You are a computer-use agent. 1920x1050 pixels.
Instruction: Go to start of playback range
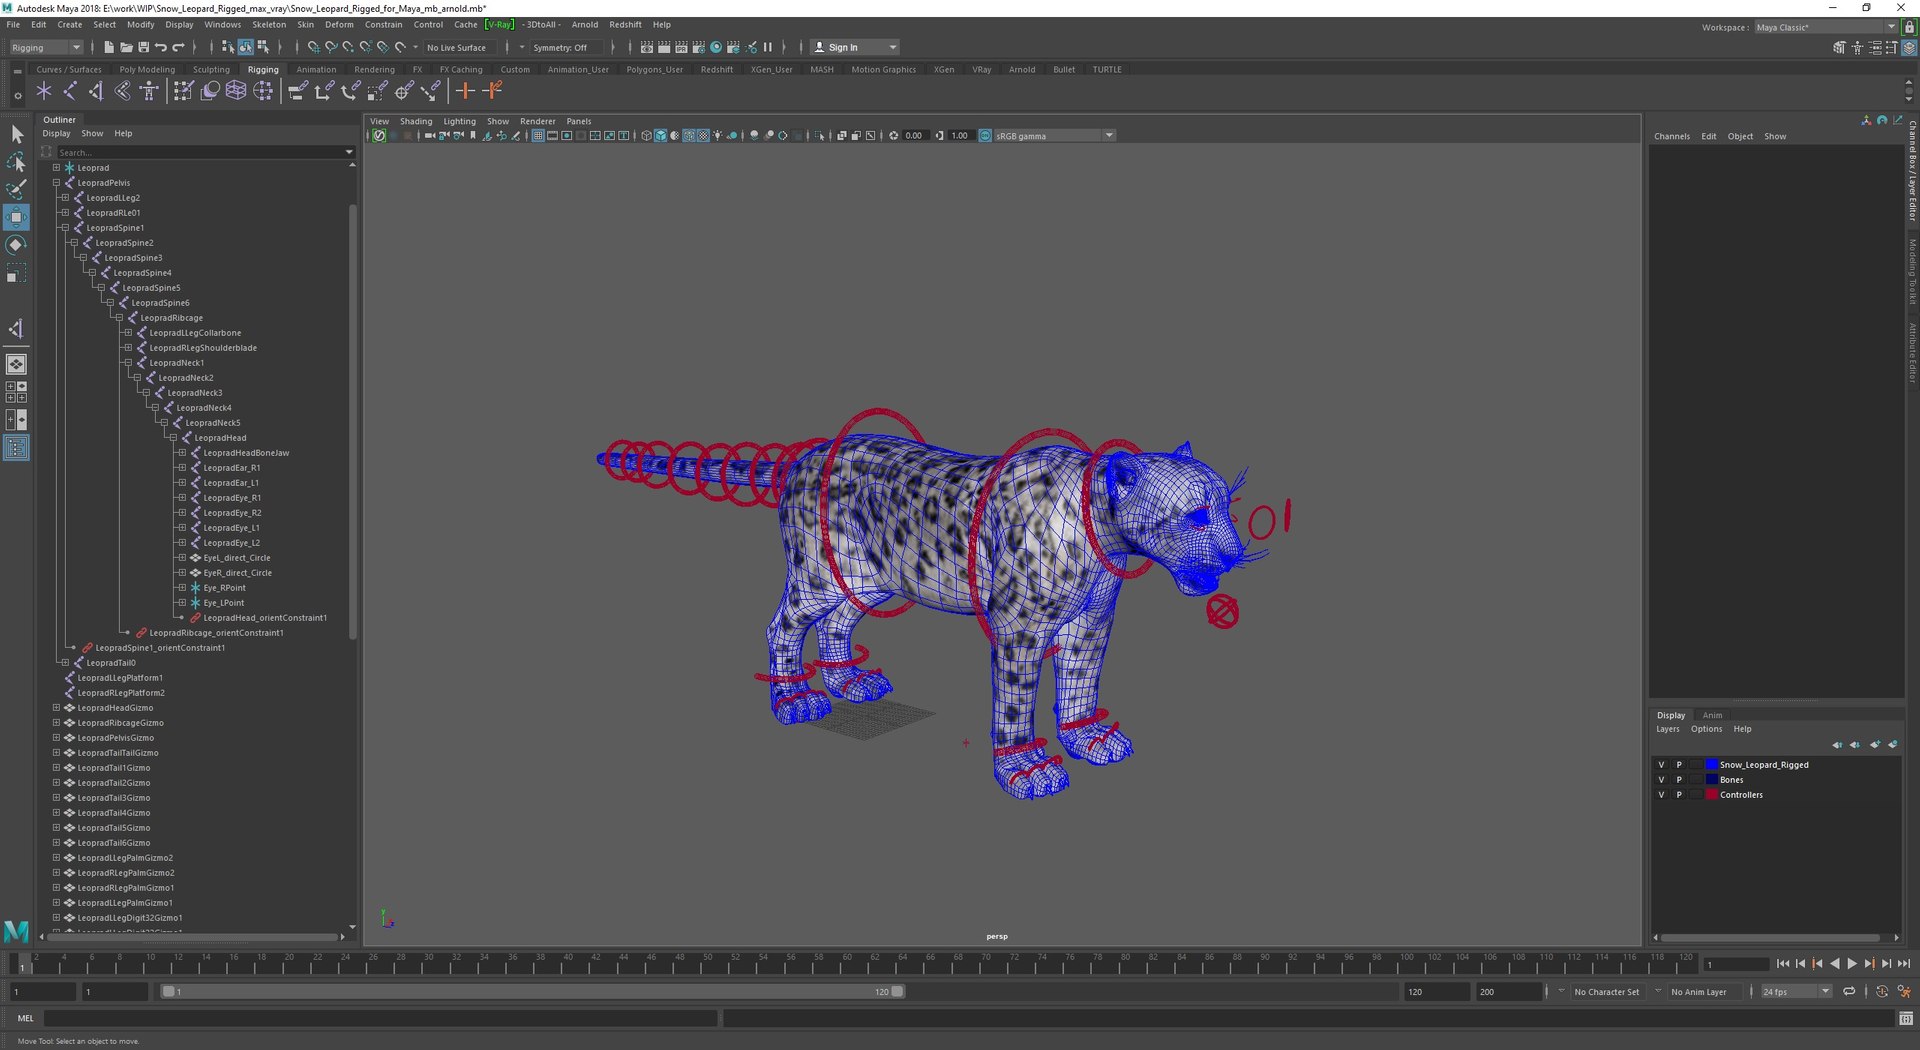coord(1783,964)
